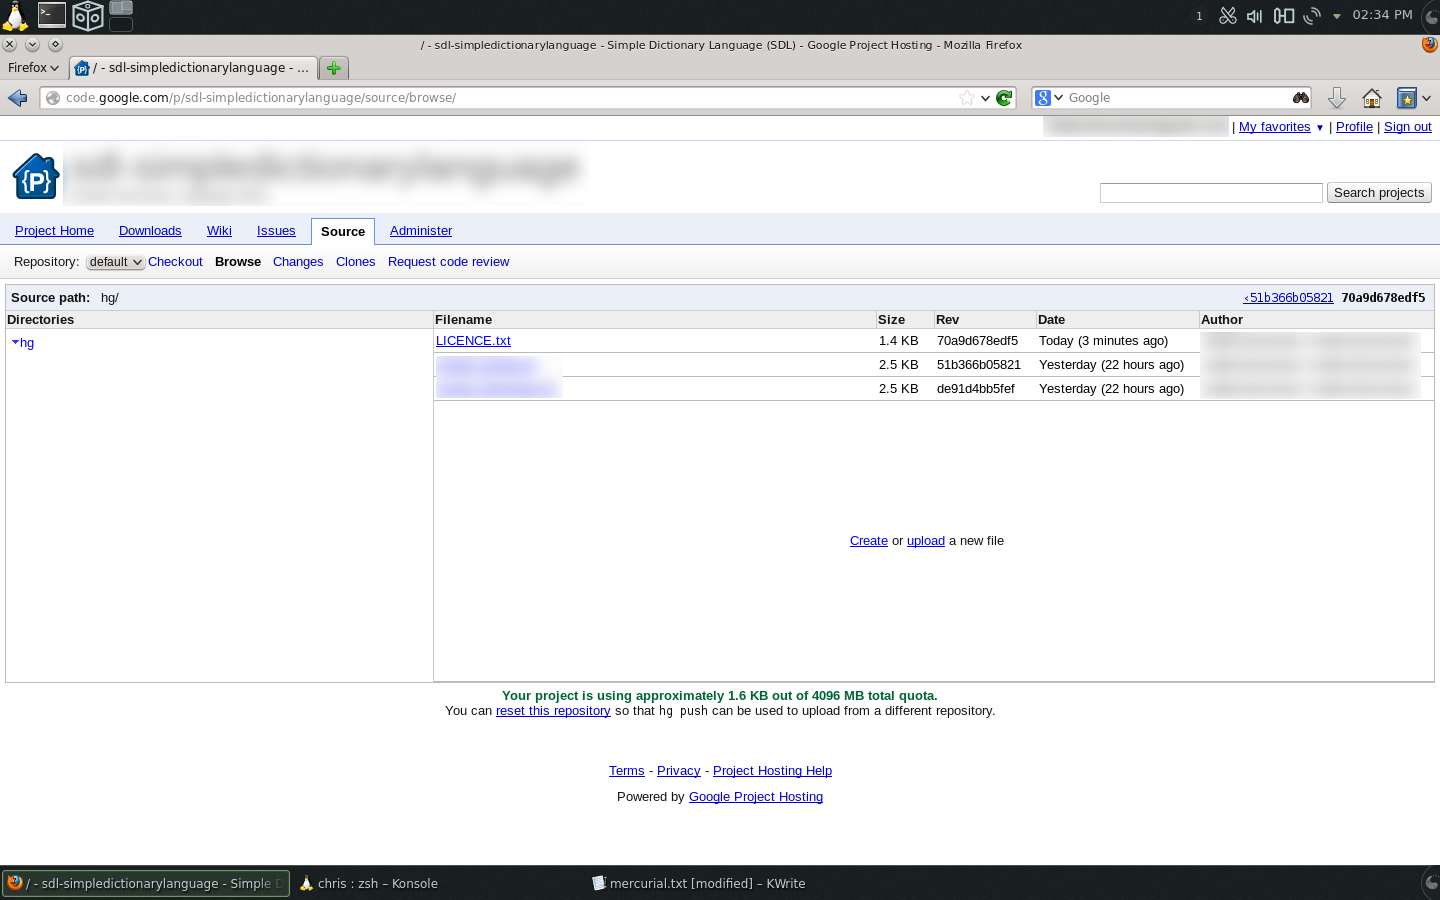Open the Project Home tab
The height and width of the screenshot is (900, 1440).
point(54,231)
